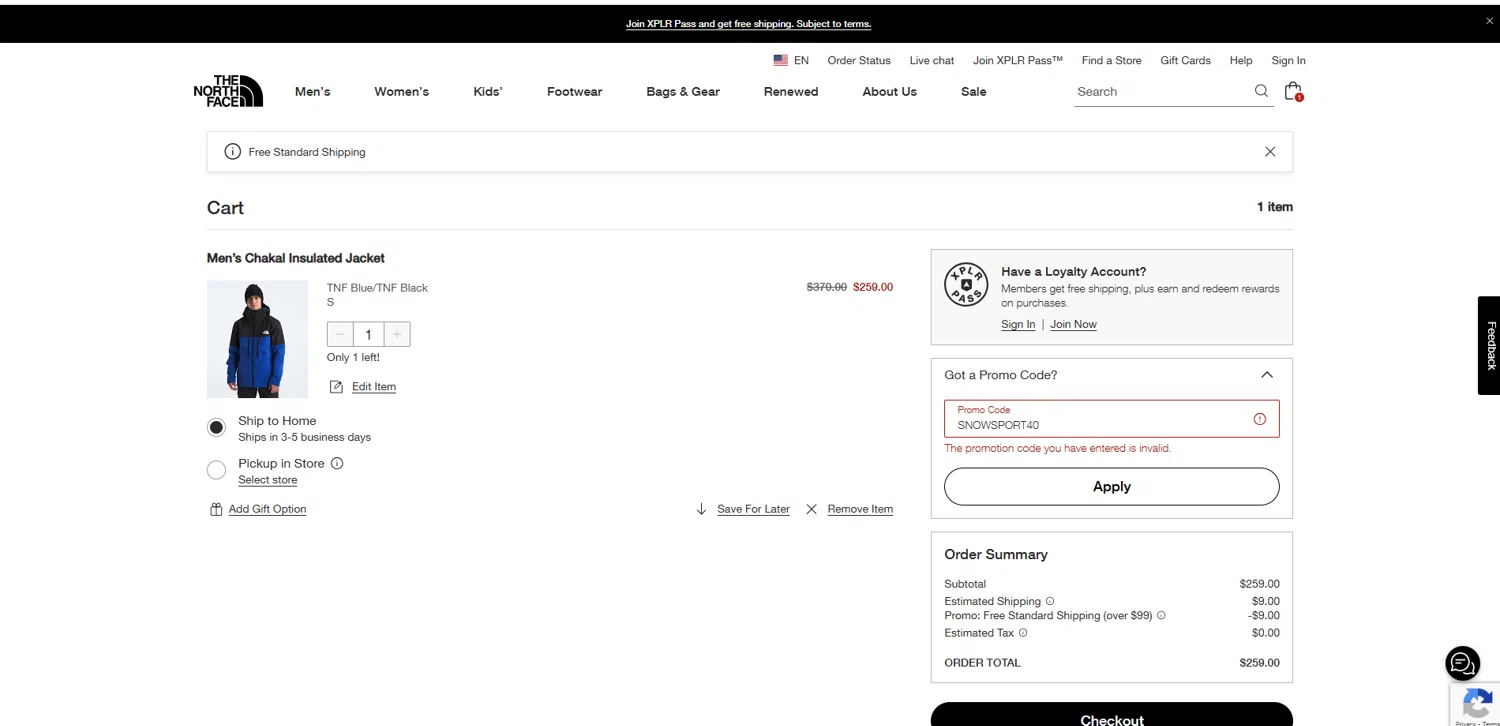1500x726 pixels.
Task: Click the Find a Store link
Action: click(x=1111, y=60)
